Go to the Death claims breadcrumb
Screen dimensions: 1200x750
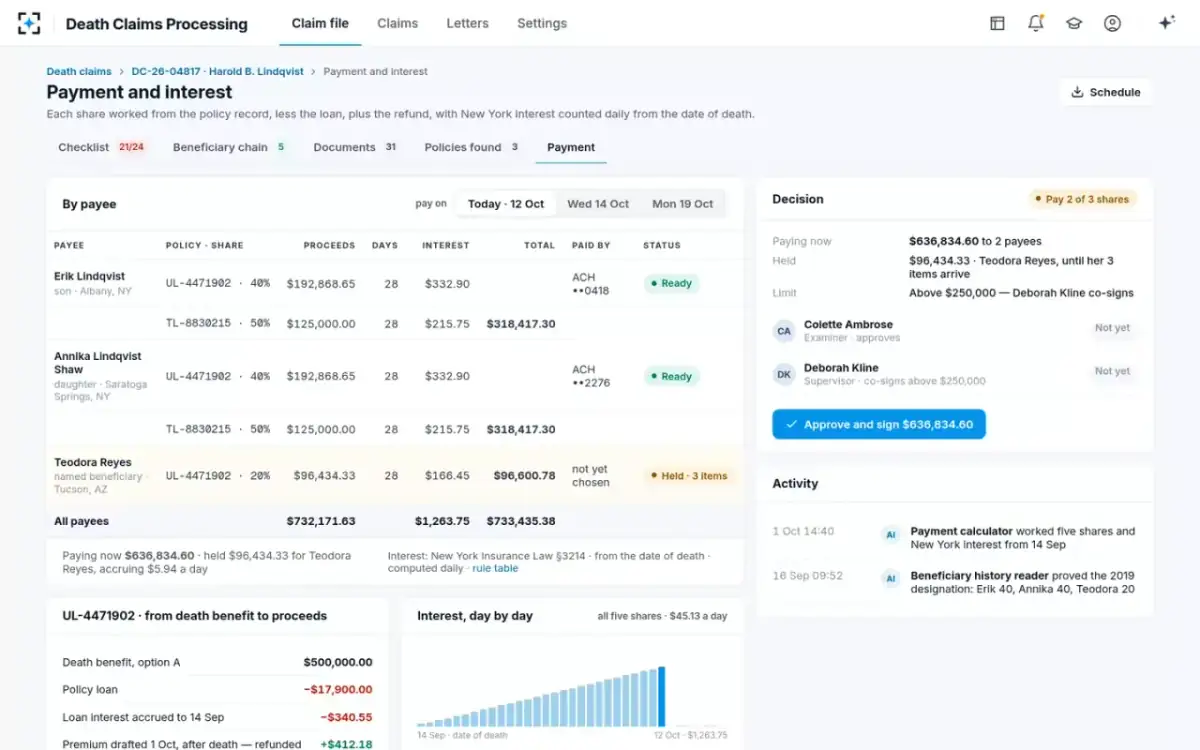click(79, 72)
